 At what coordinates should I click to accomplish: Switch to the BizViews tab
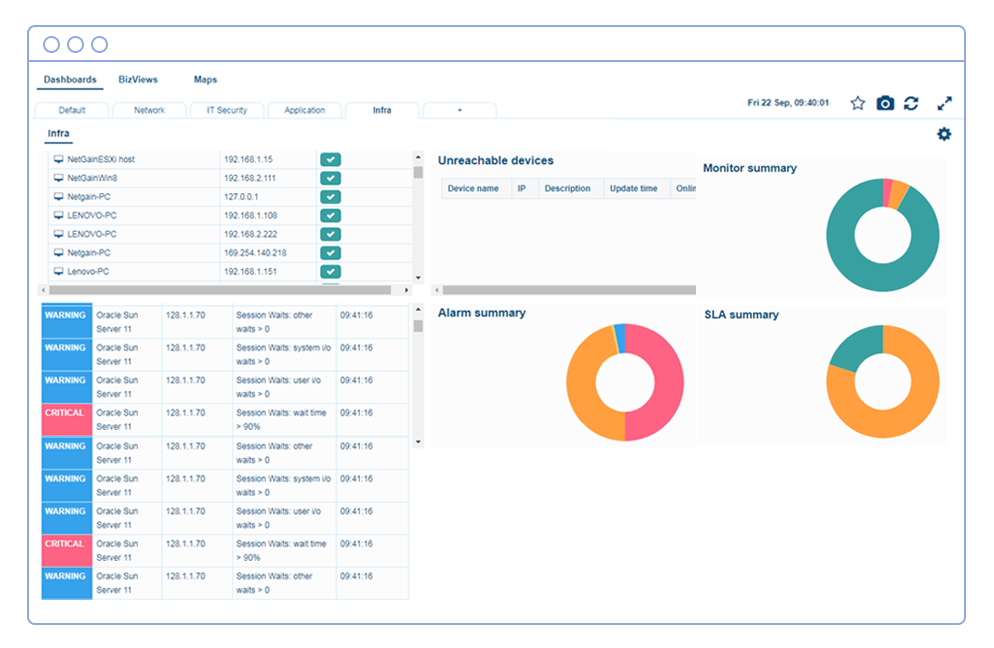pos(137,80)
